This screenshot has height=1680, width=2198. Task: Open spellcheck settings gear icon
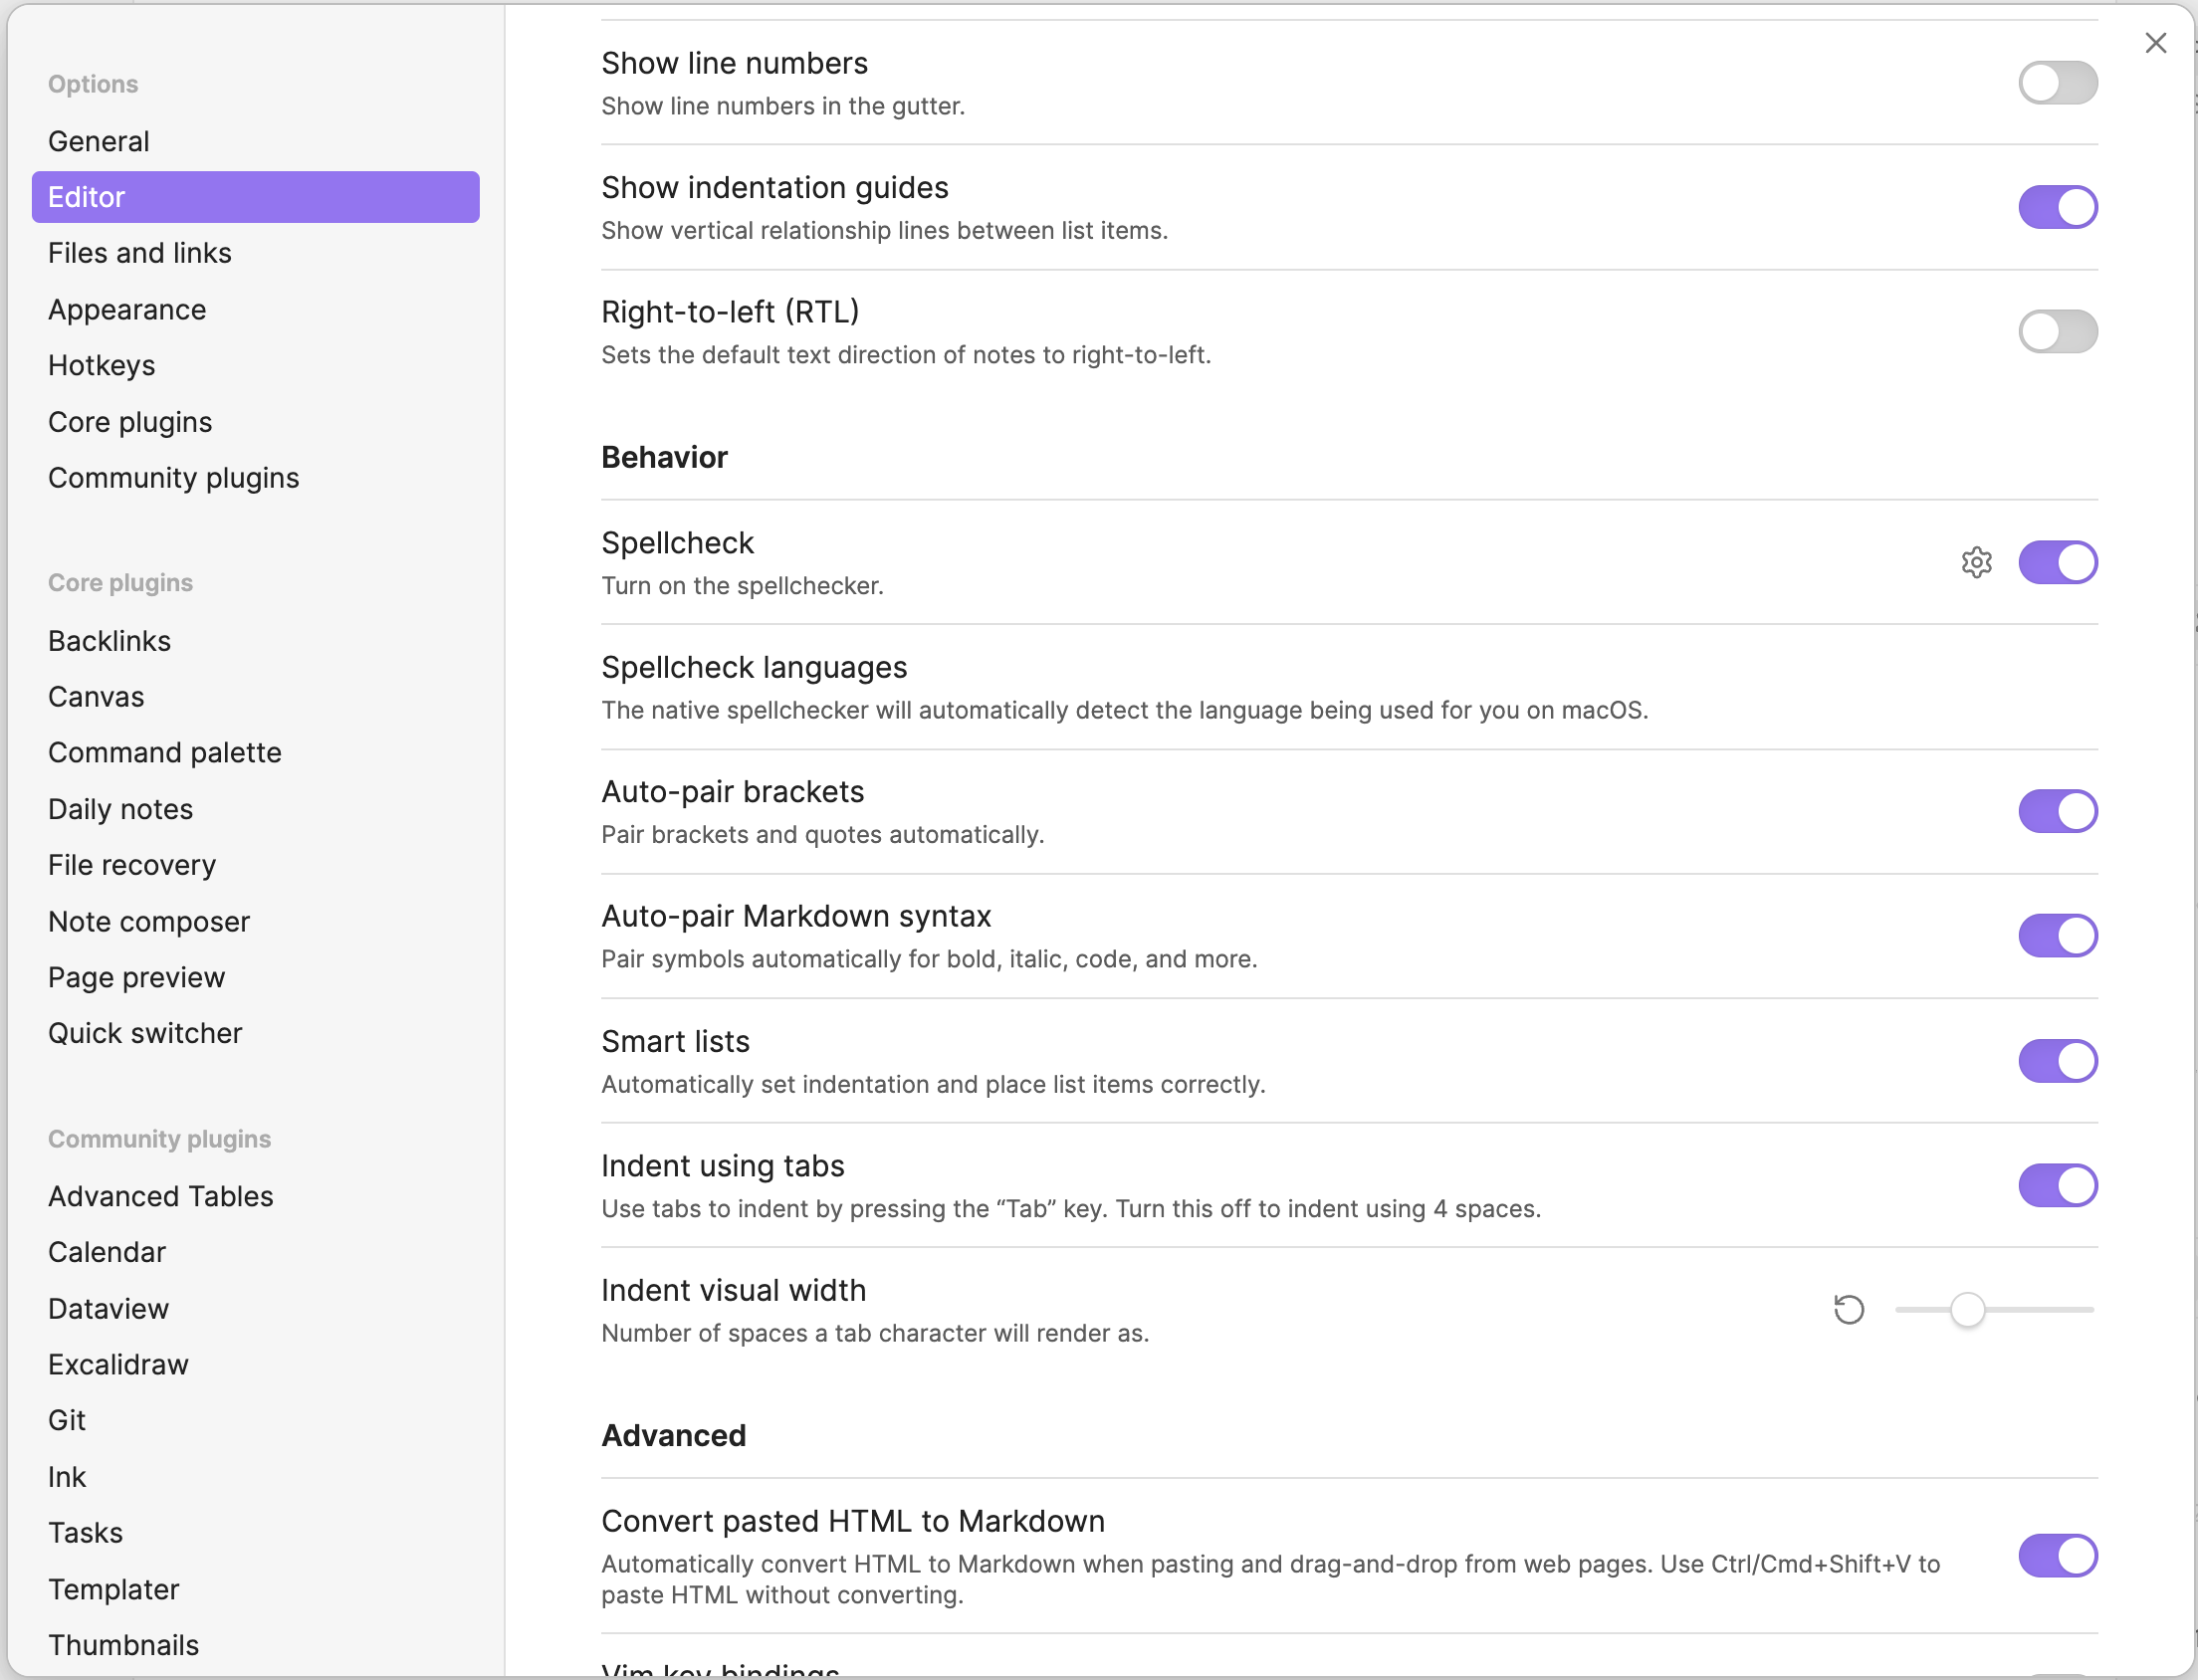point(1976,562)
